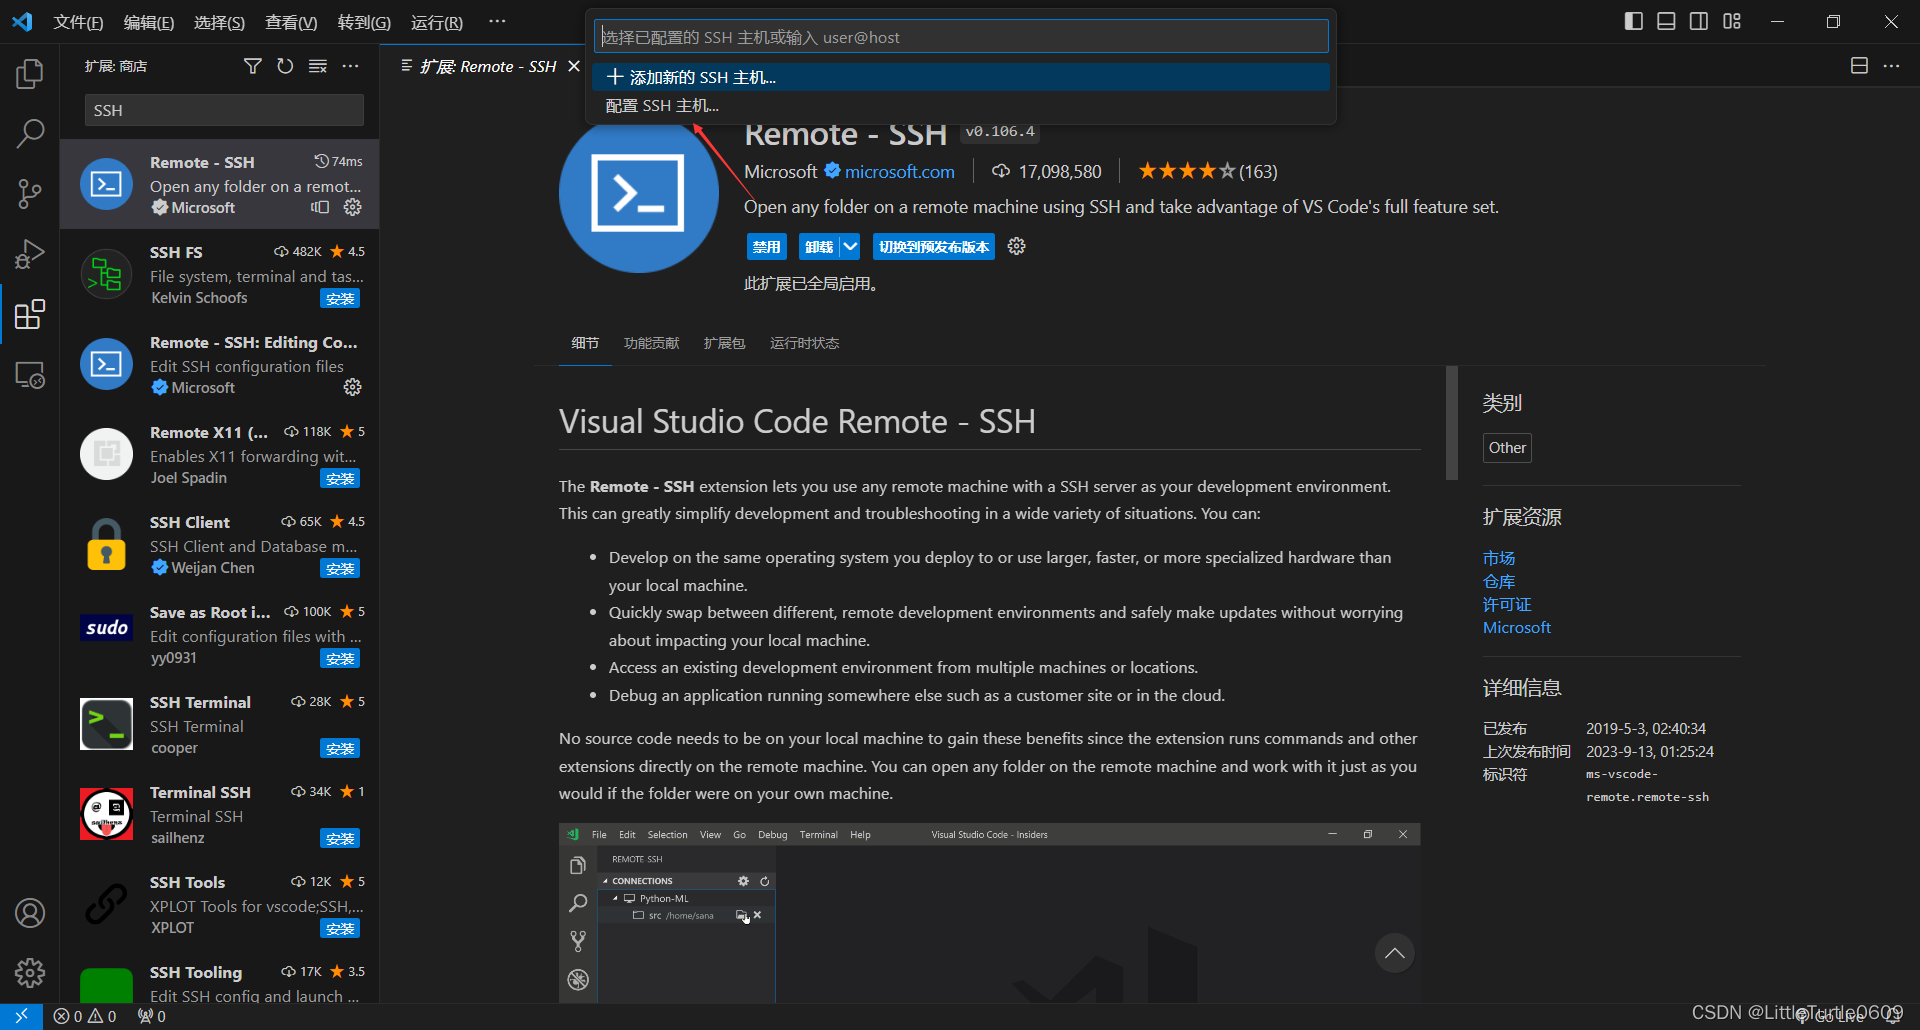Viewport: 1920px width, 1030px height.
Task: Open manage gear for Remote - SSH list item
Action: (352, 207)
